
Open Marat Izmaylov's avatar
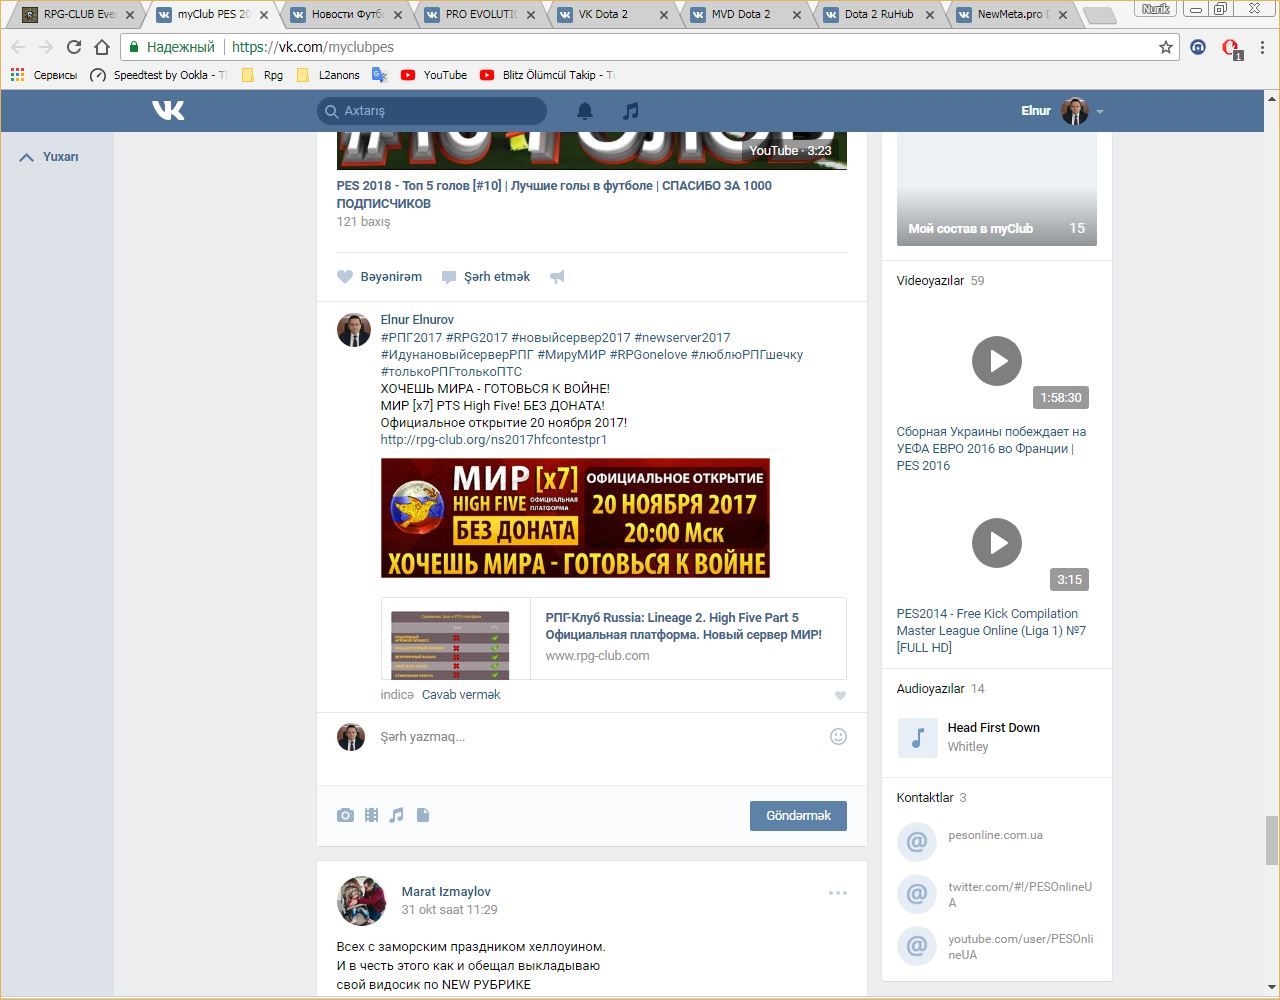pos(361,901)
